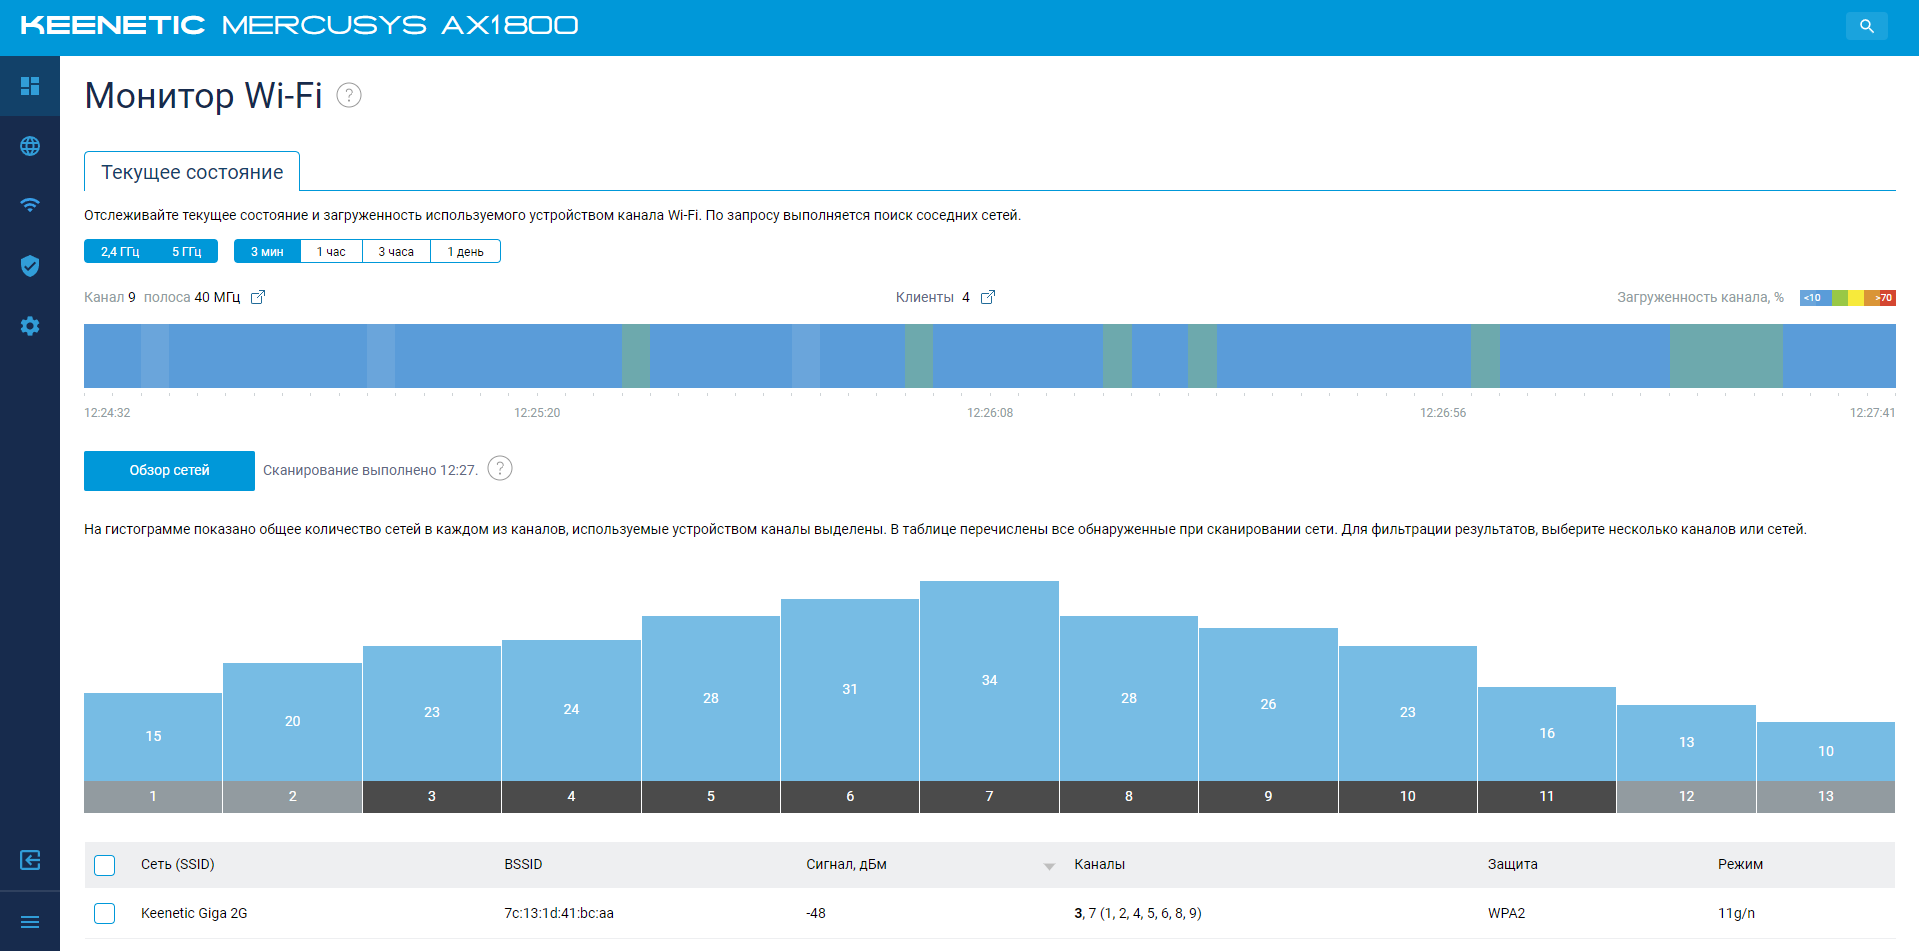The width and height of the screenshot is (1919, 951).
Task: Select the 2,4 ГГц band
Action: tap(120, 251)
